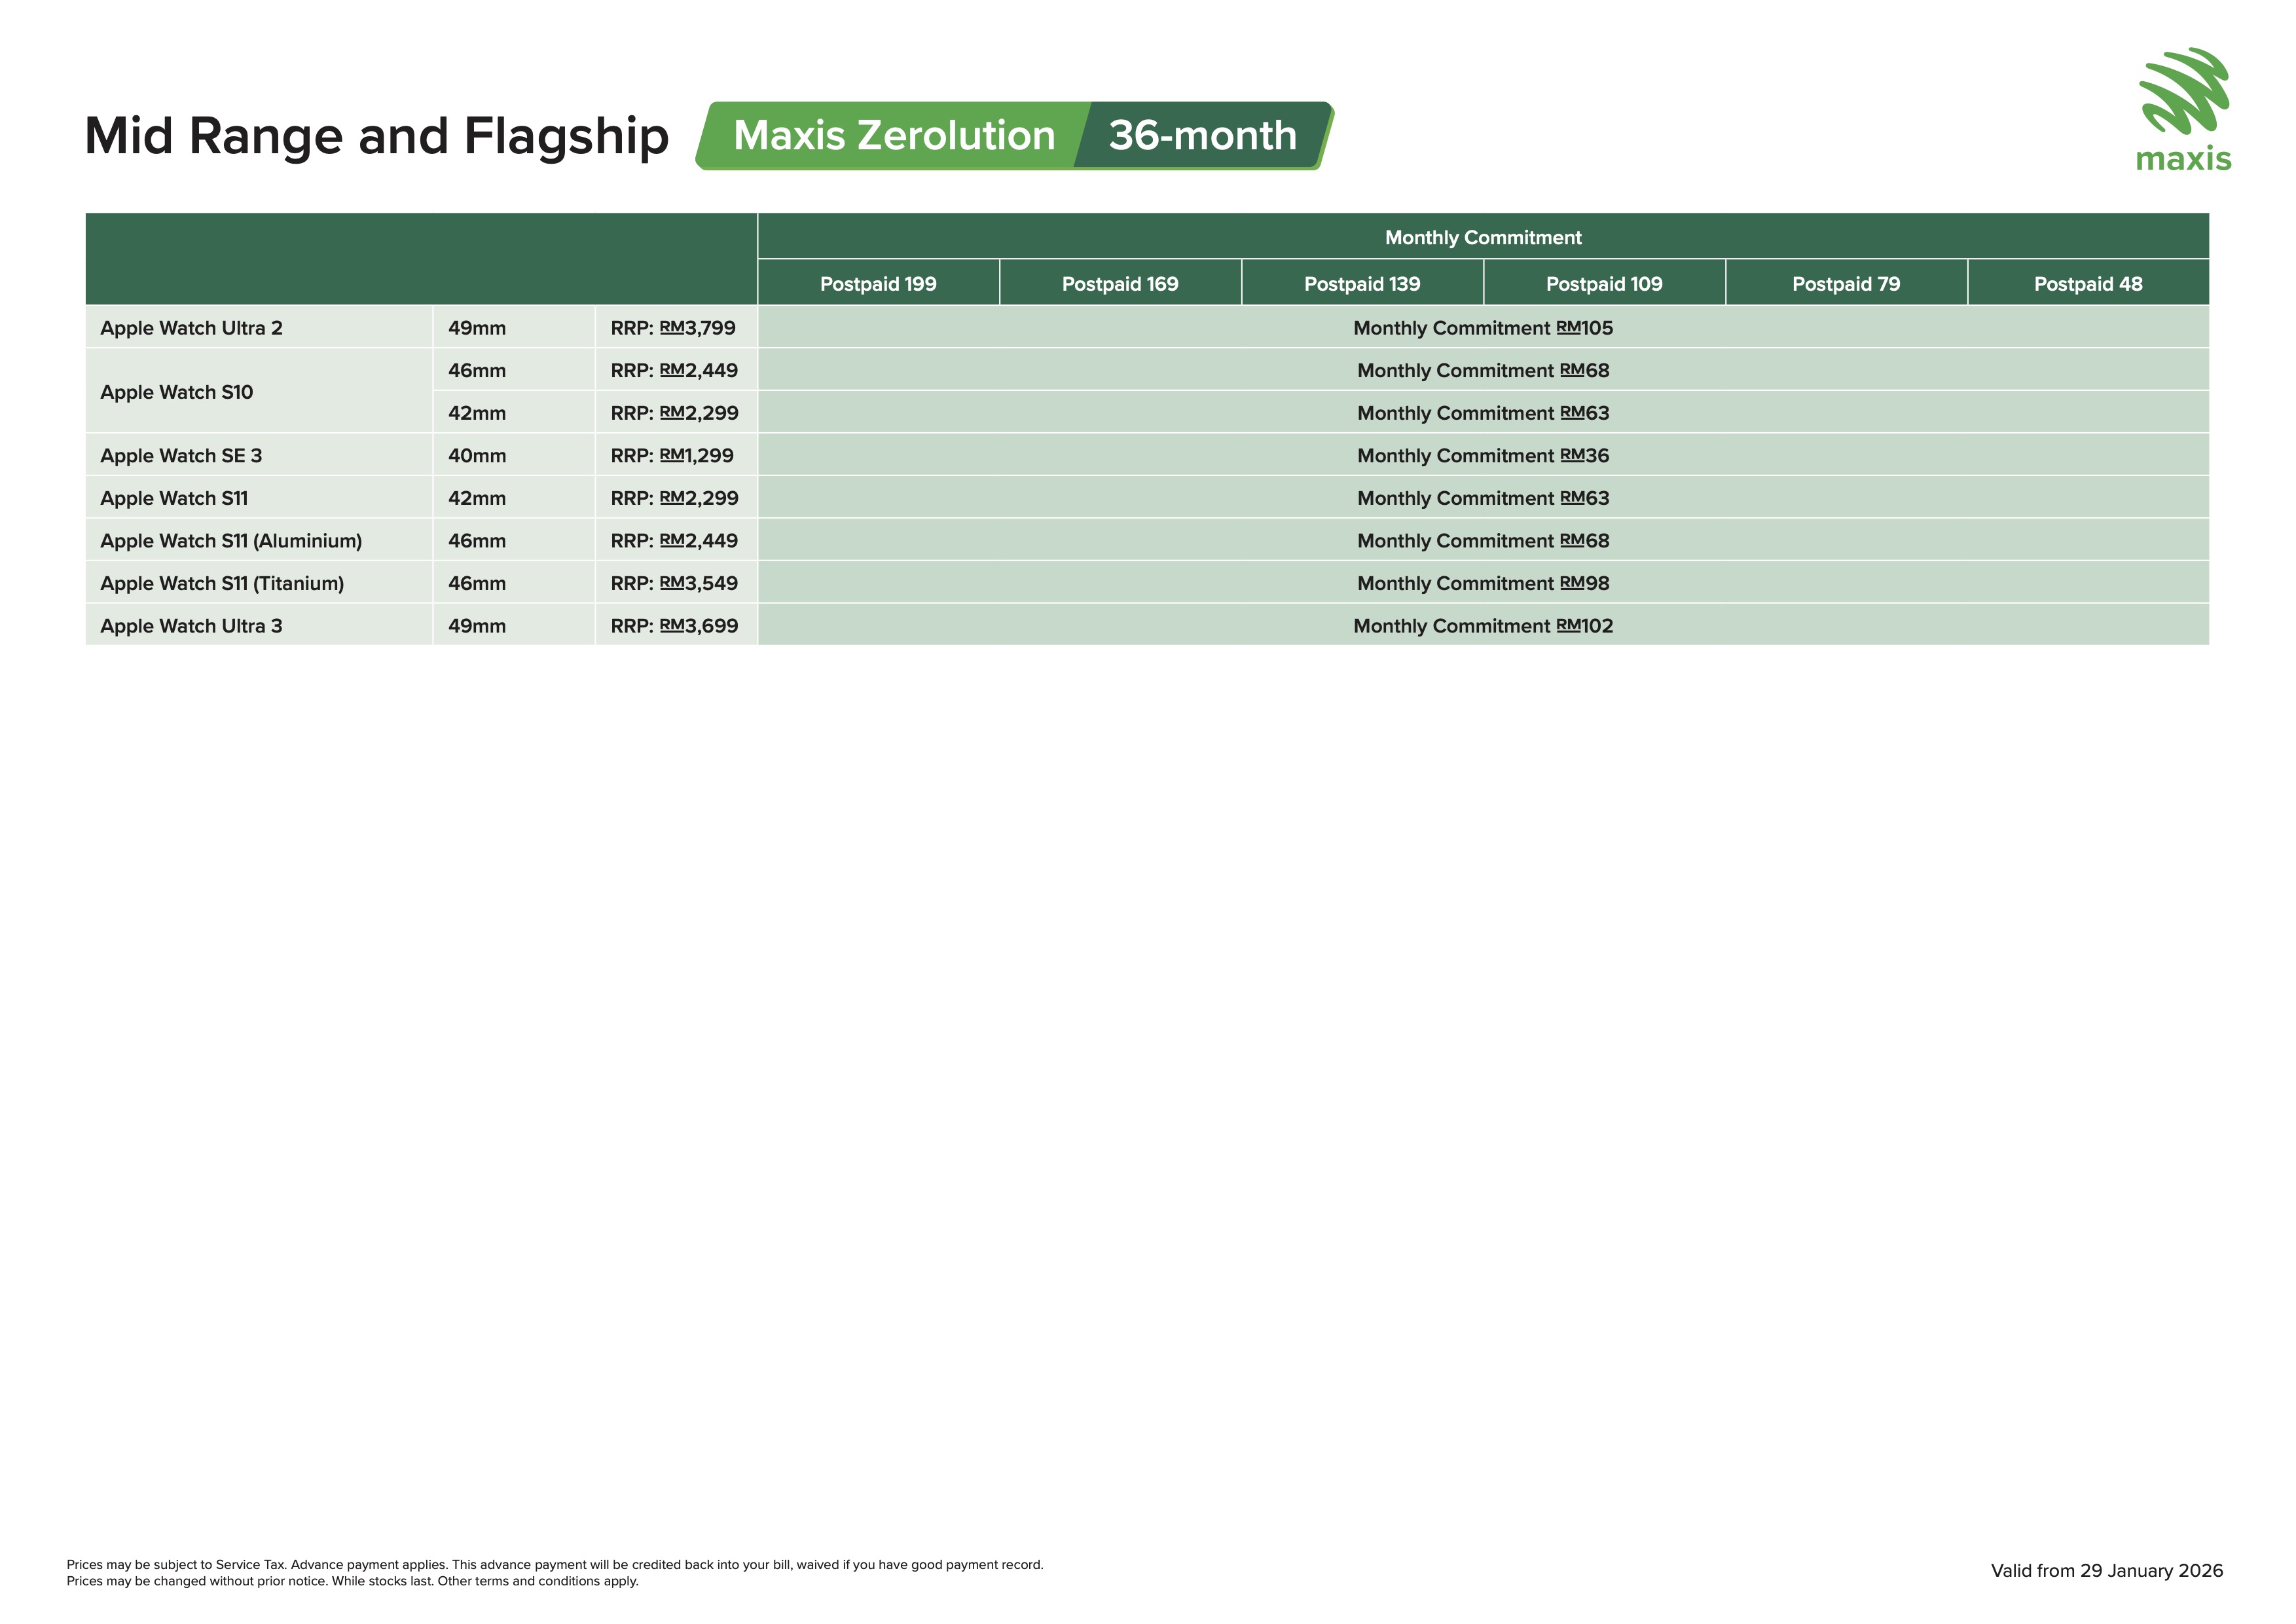
Task: Click the Apple Watch Ultra 2 row name
Action: (192, 328)
